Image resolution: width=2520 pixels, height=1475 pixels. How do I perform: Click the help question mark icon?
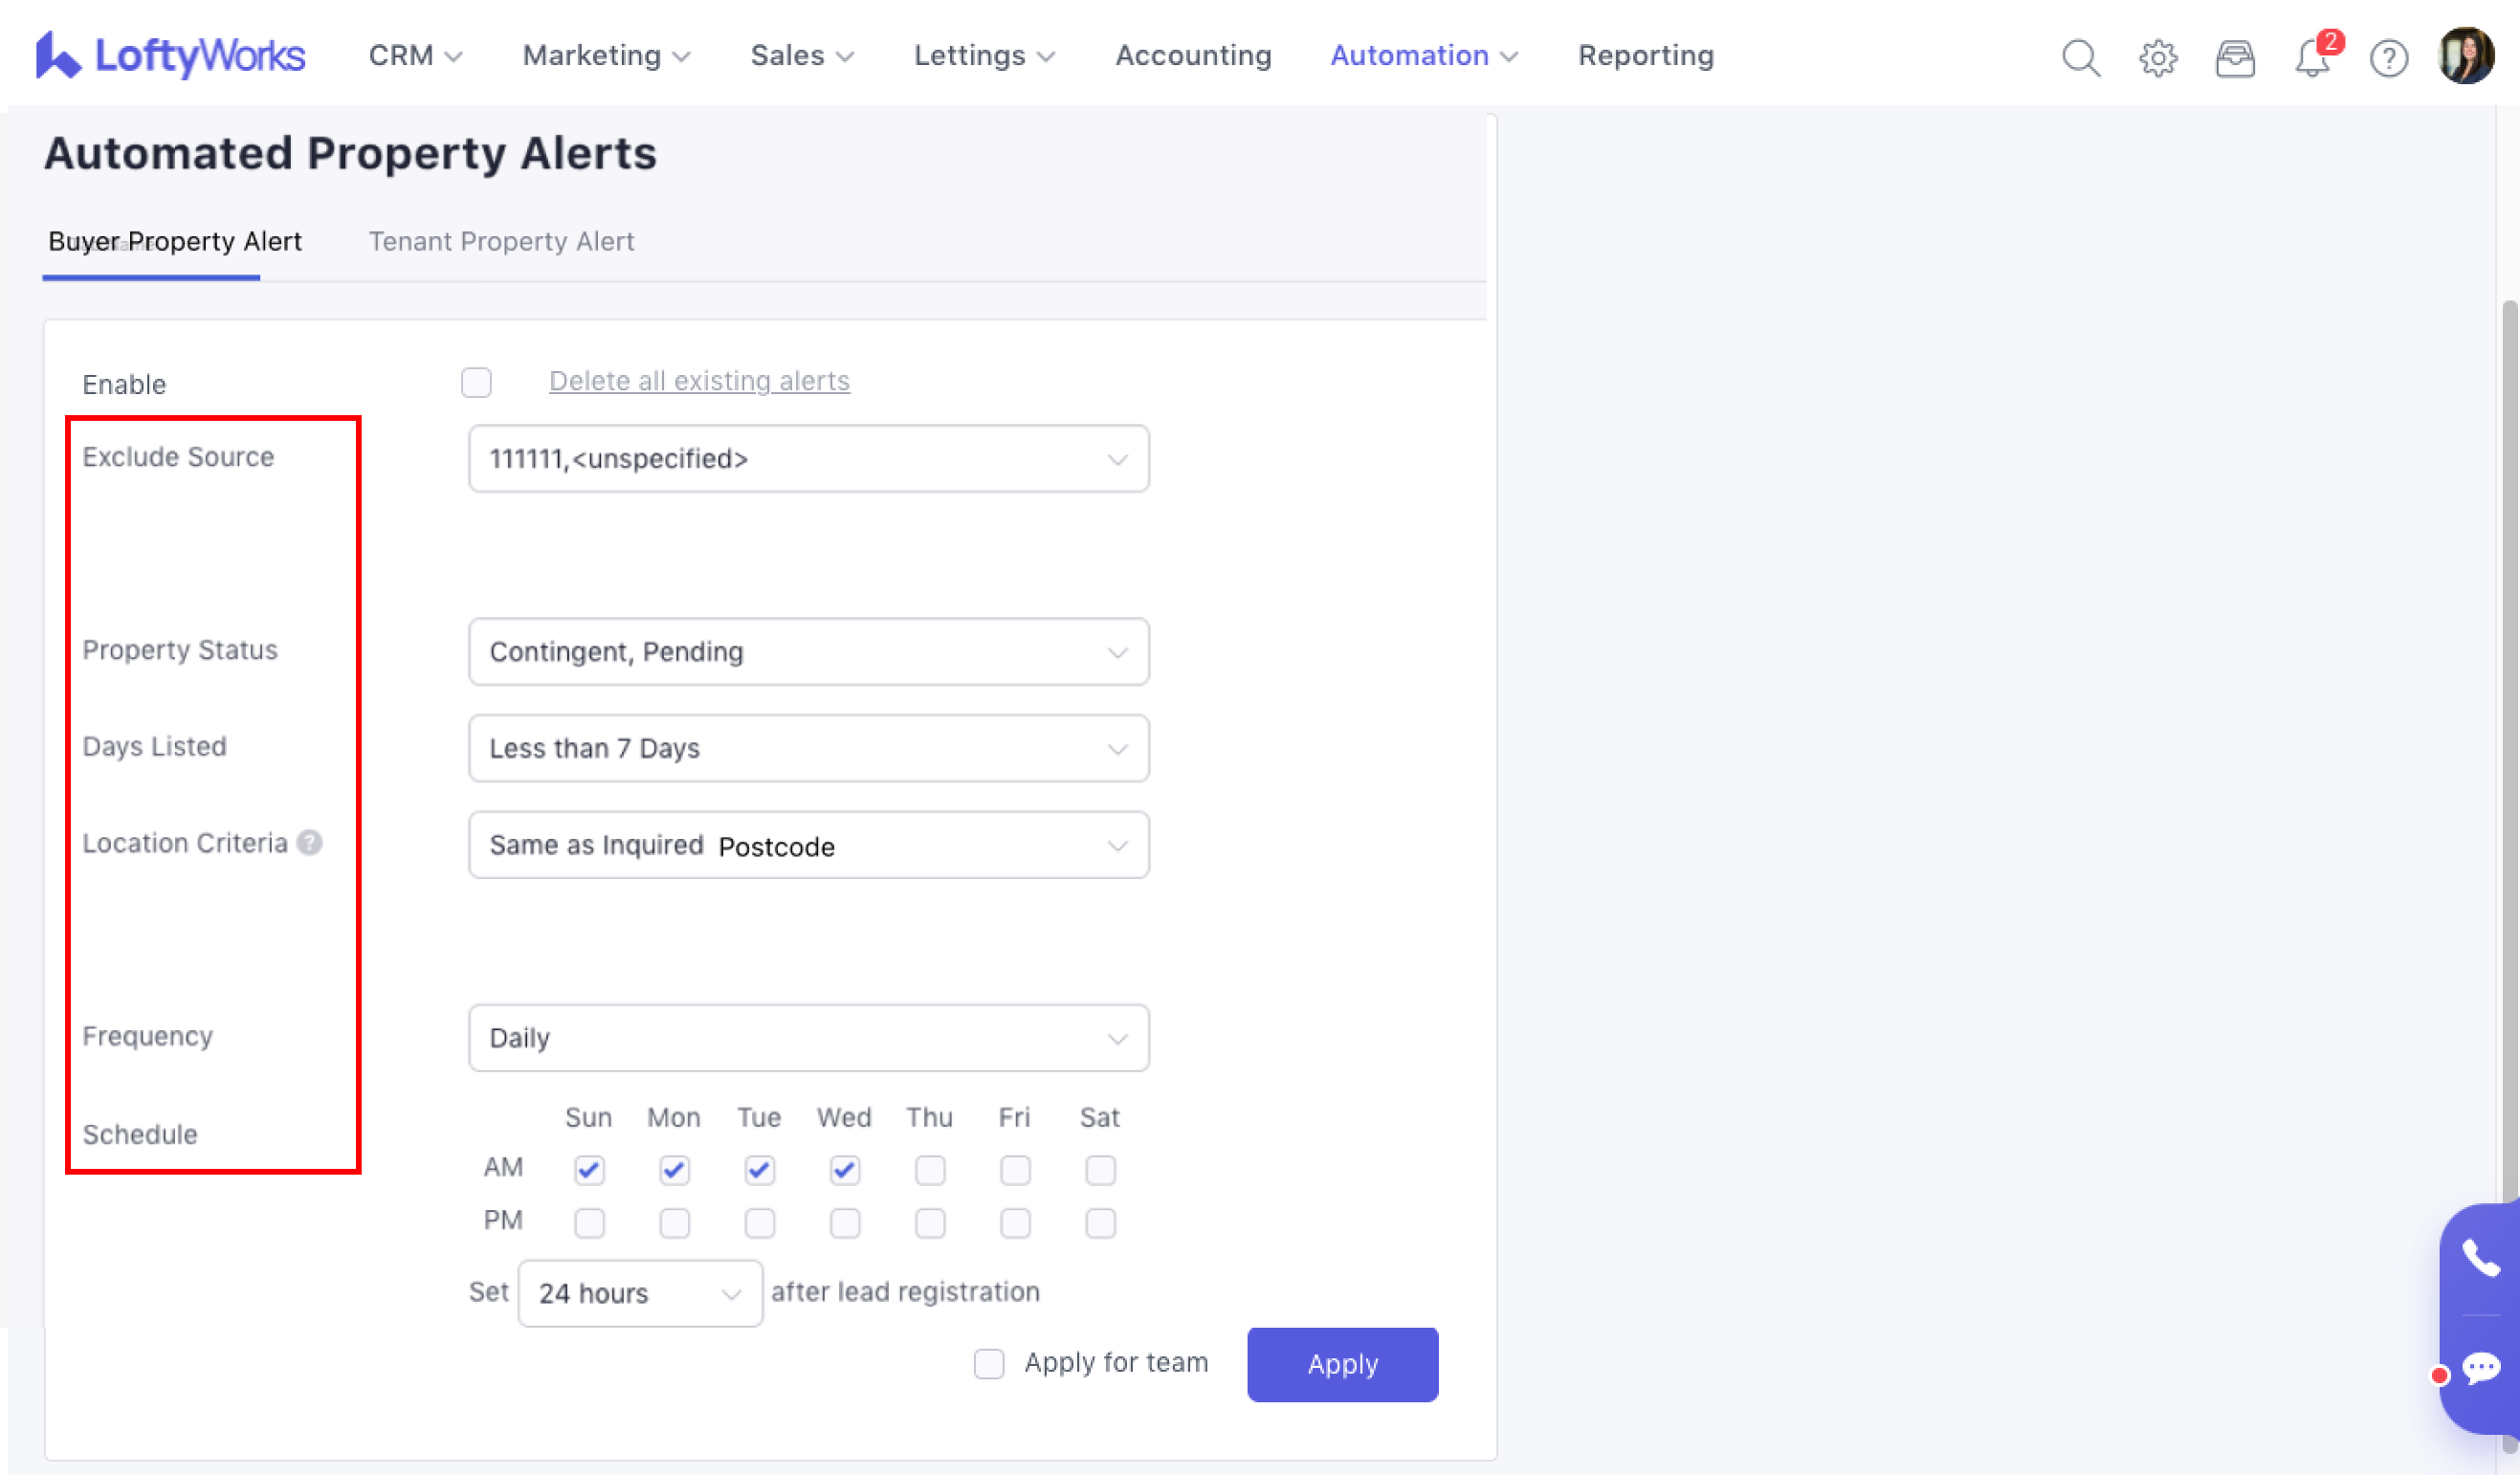(x=2389, y=58)
